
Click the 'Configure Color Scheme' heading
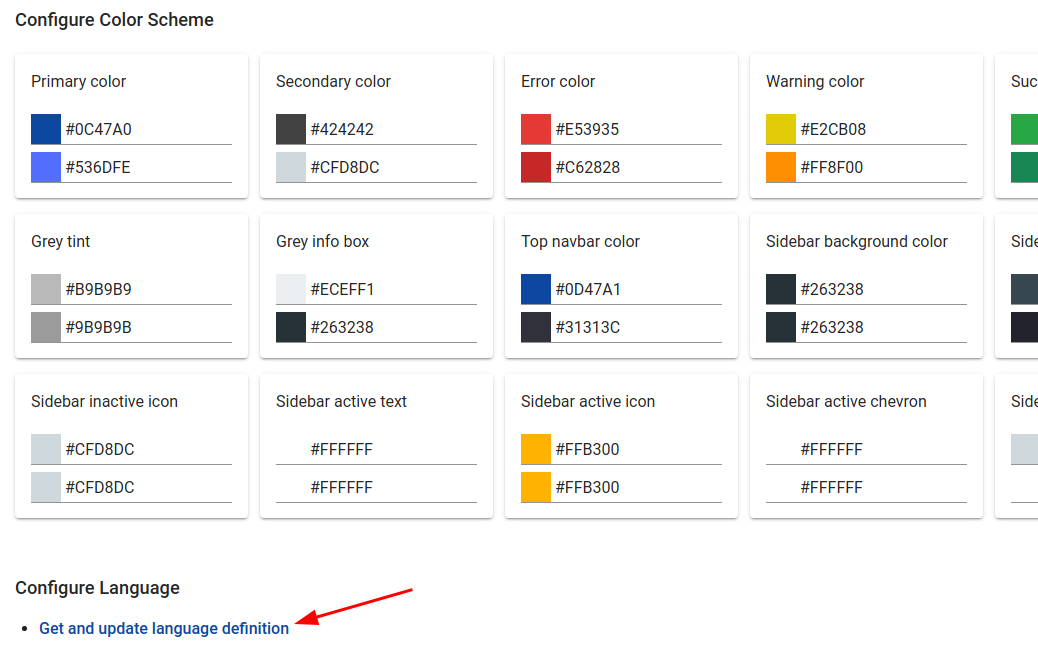pyautogui.click(x=115, y=20)
